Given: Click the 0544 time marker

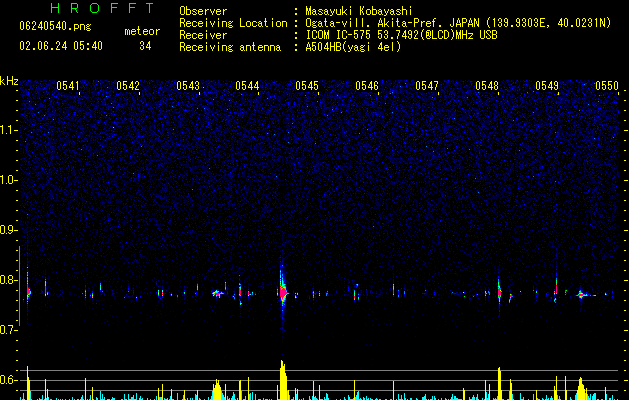Looking at the screenshot, I should 247,86.
